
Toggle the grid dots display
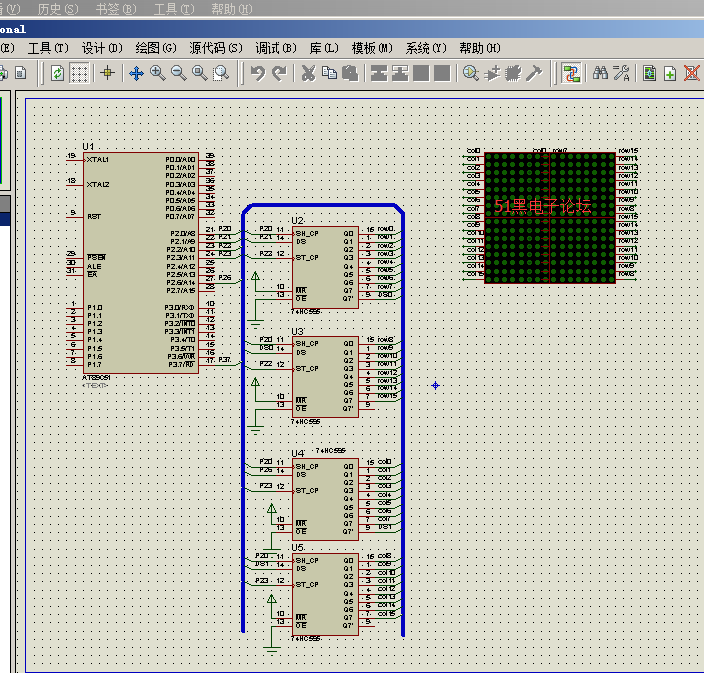click(x=79, y=73)
